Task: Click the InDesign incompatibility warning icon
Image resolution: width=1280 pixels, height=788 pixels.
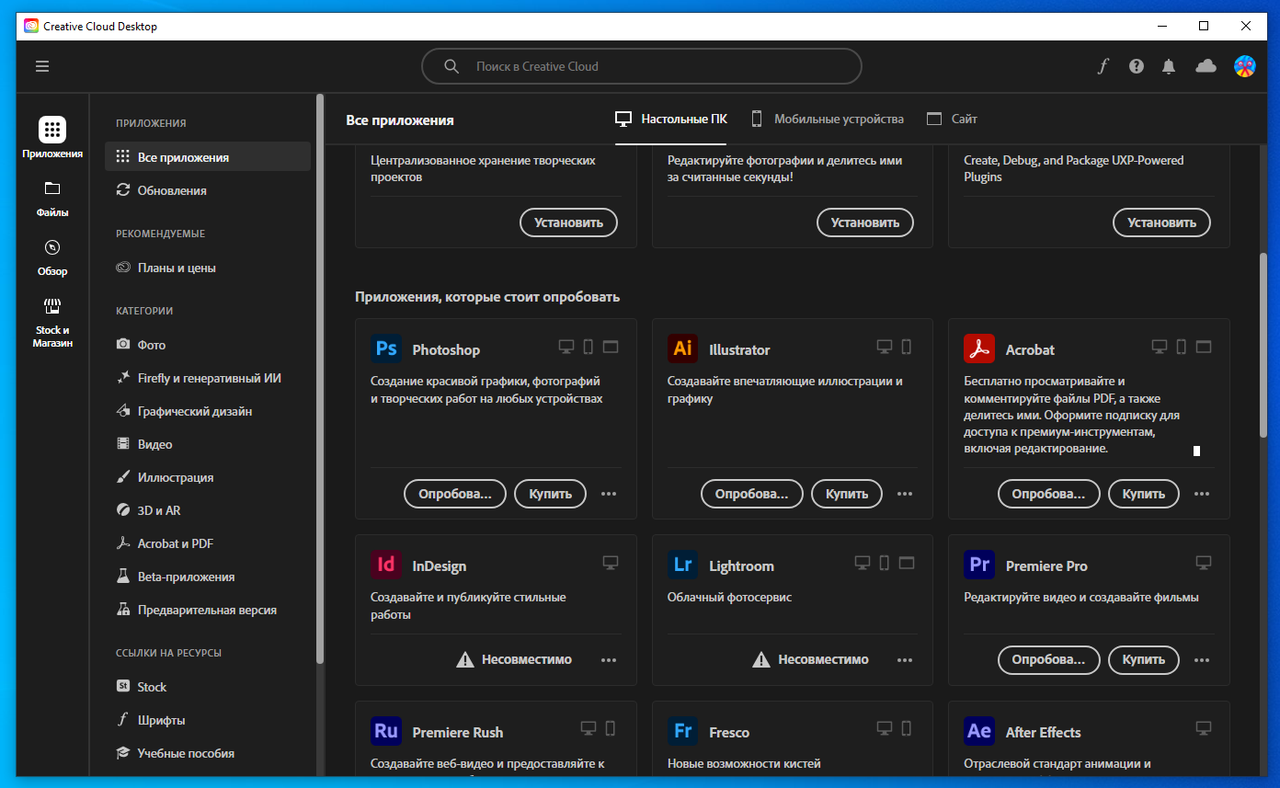Action: click(465, 660)
